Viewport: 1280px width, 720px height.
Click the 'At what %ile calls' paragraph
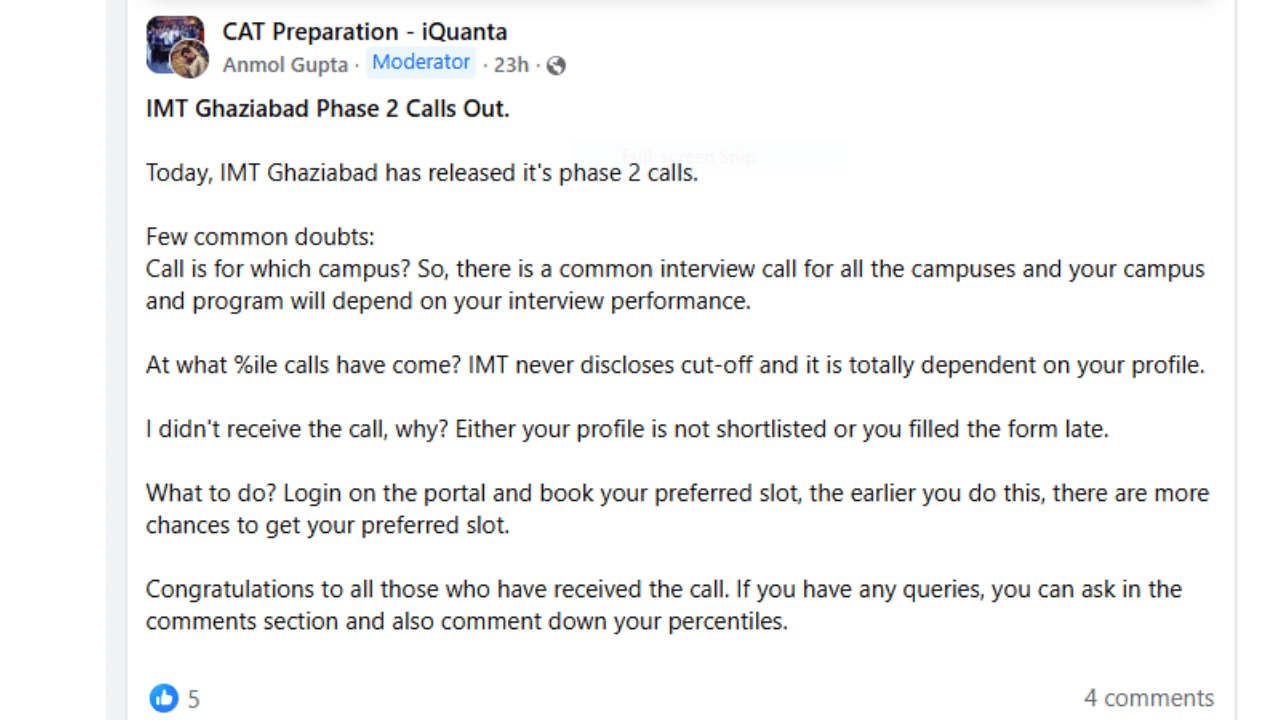pyautogui.click(x=675, y=365)
